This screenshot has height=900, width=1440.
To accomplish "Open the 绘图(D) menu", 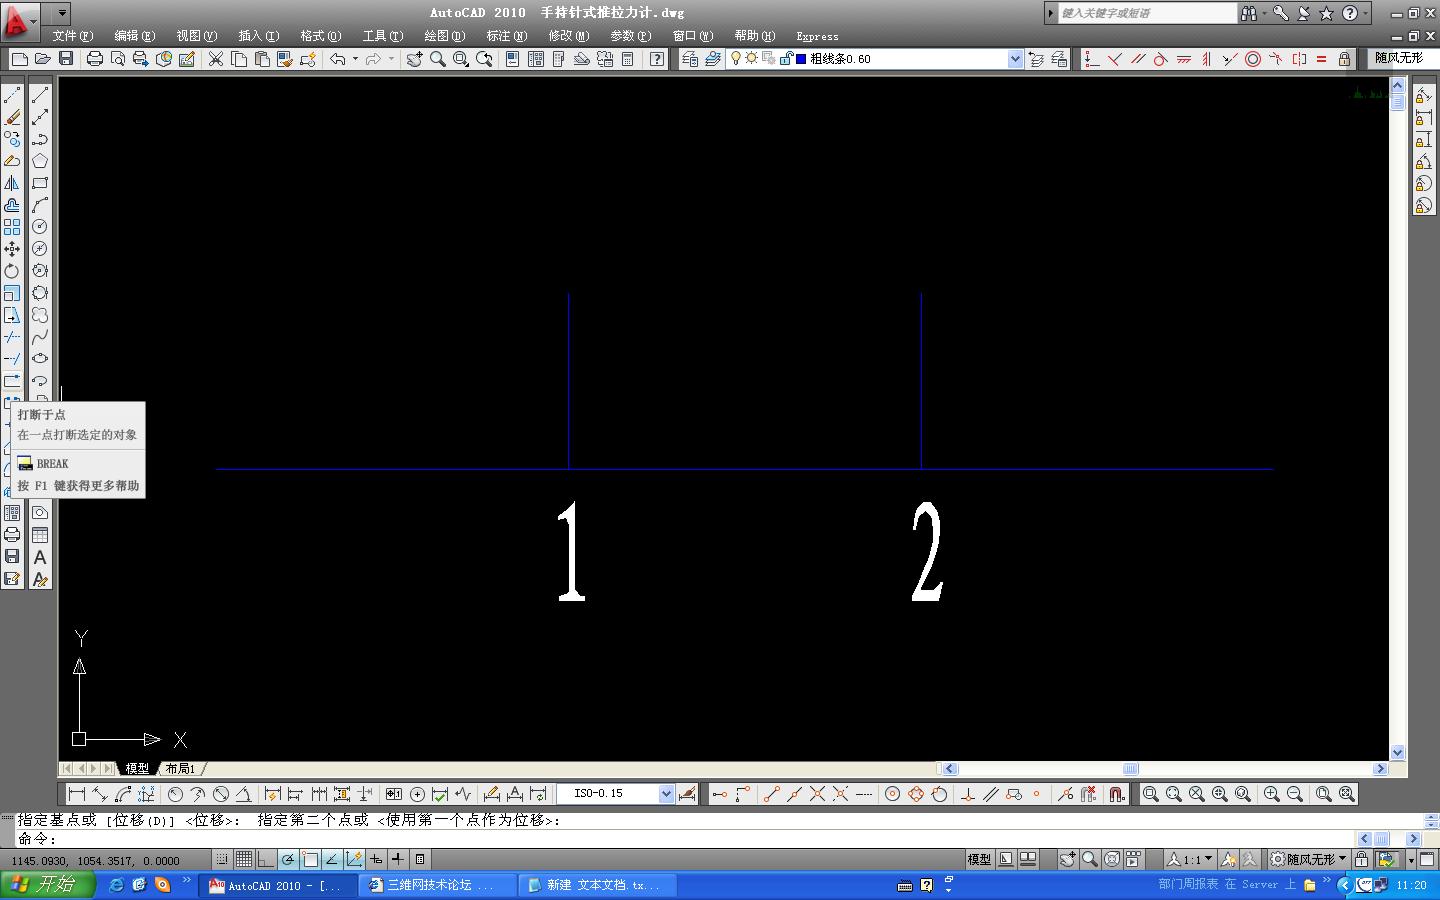I will [x=445, y=36].
